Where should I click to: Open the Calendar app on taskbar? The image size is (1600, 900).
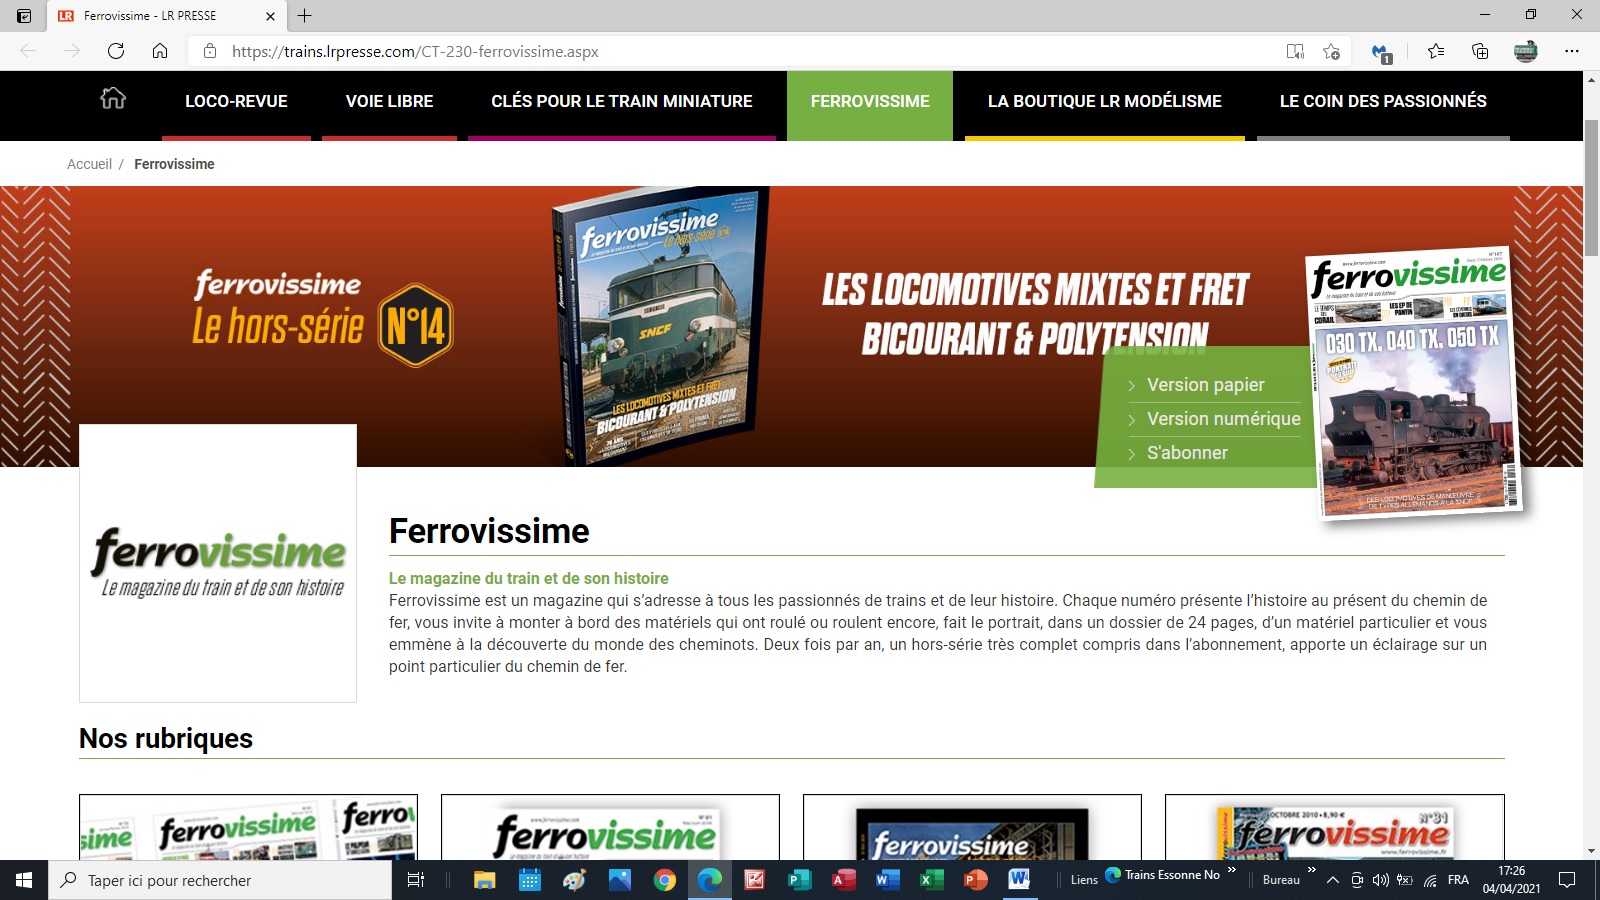530,880
